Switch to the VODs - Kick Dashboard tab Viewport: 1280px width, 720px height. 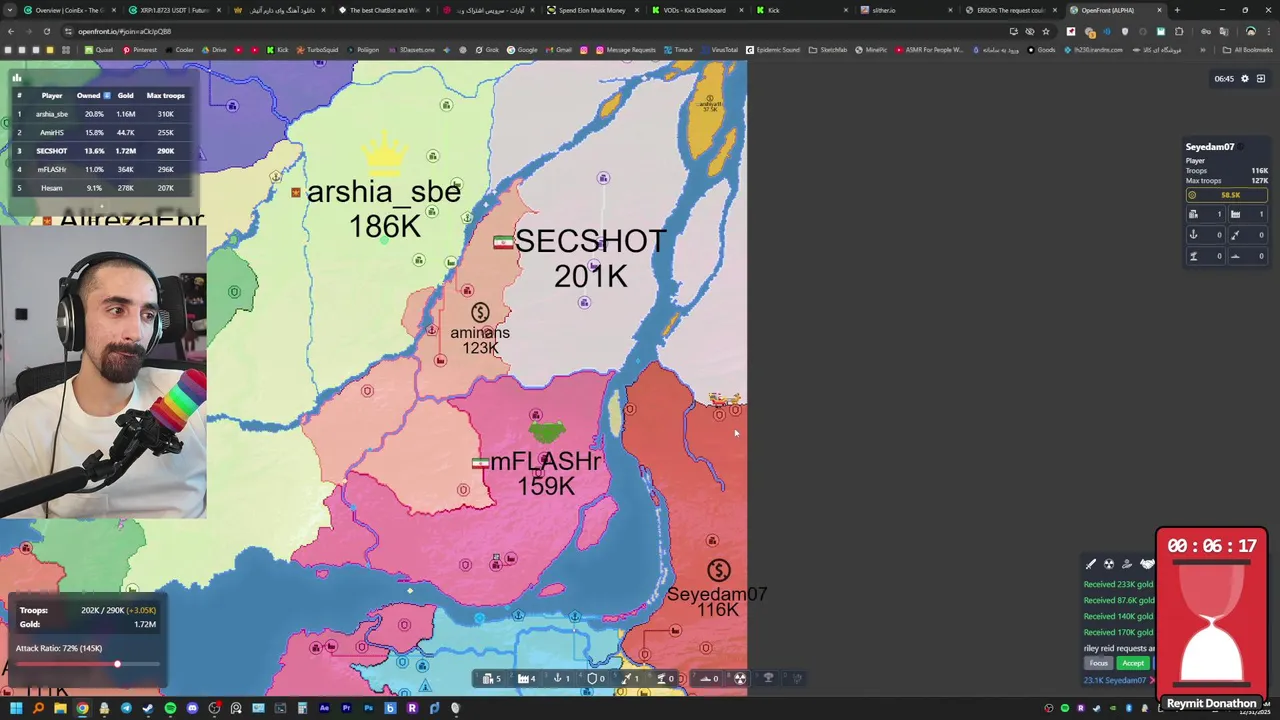point(695,10)
